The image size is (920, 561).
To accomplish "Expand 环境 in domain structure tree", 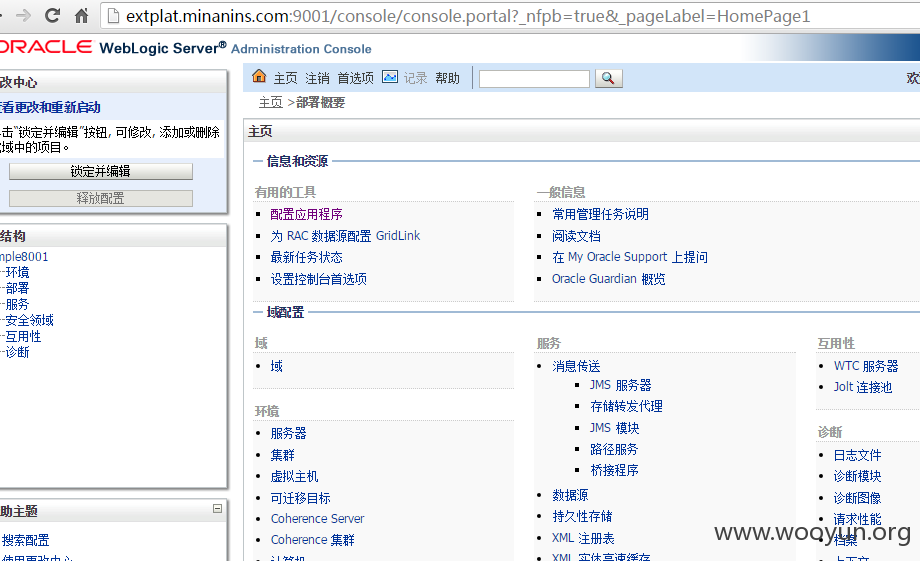I will (x=17, y=272).
